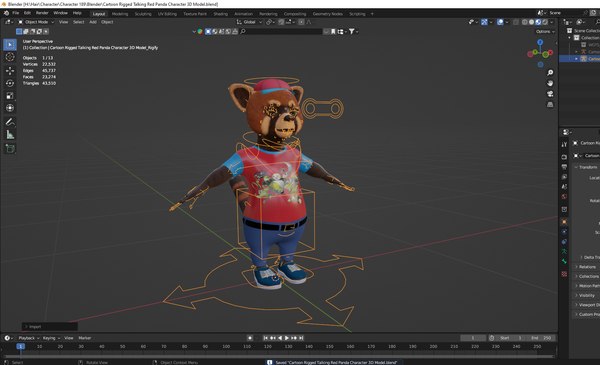Open the World properties tab
The image size is (600, 365).
[x=564, y=197]
